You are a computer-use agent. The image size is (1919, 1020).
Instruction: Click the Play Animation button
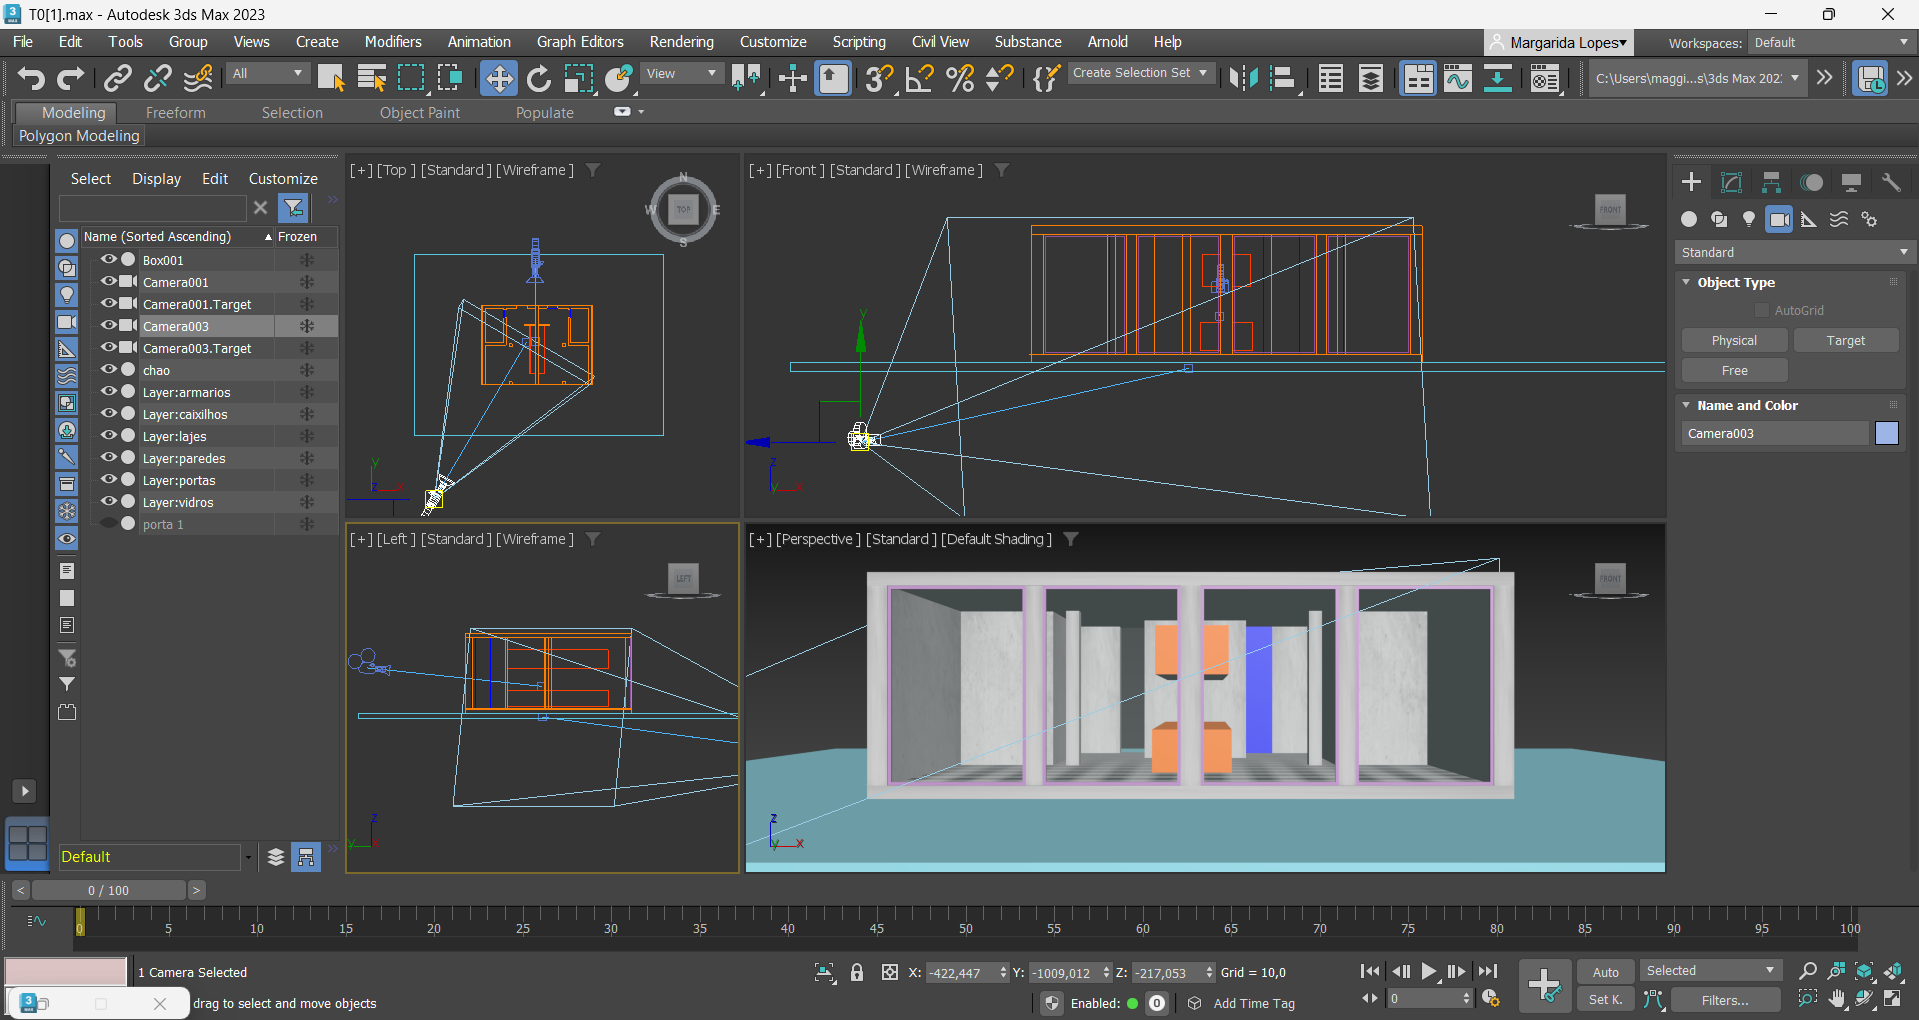pyautogui.click(x=1429, y=971)
